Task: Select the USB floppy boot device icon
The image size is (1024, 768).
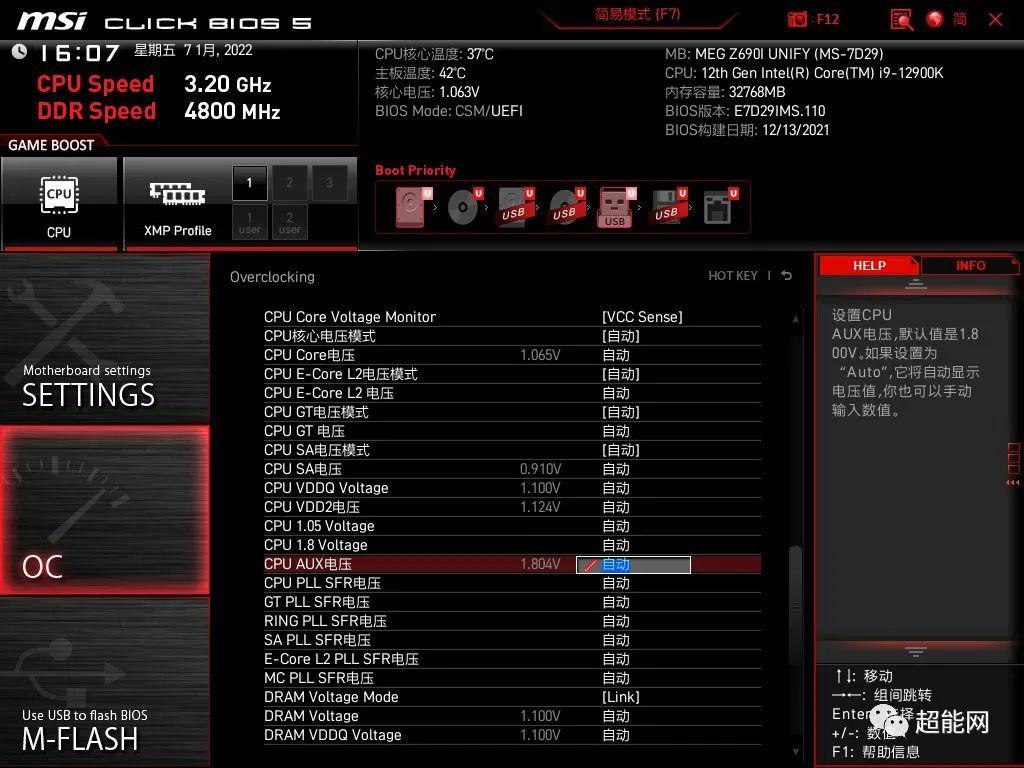Action: click(668, 207)
